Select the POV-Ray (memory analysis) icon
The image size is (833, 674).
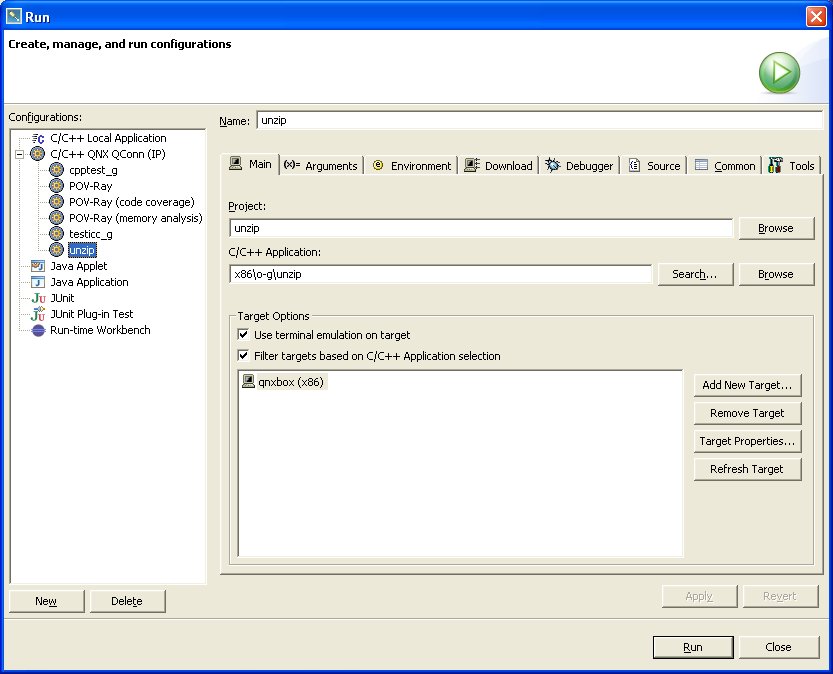[56, 218]
